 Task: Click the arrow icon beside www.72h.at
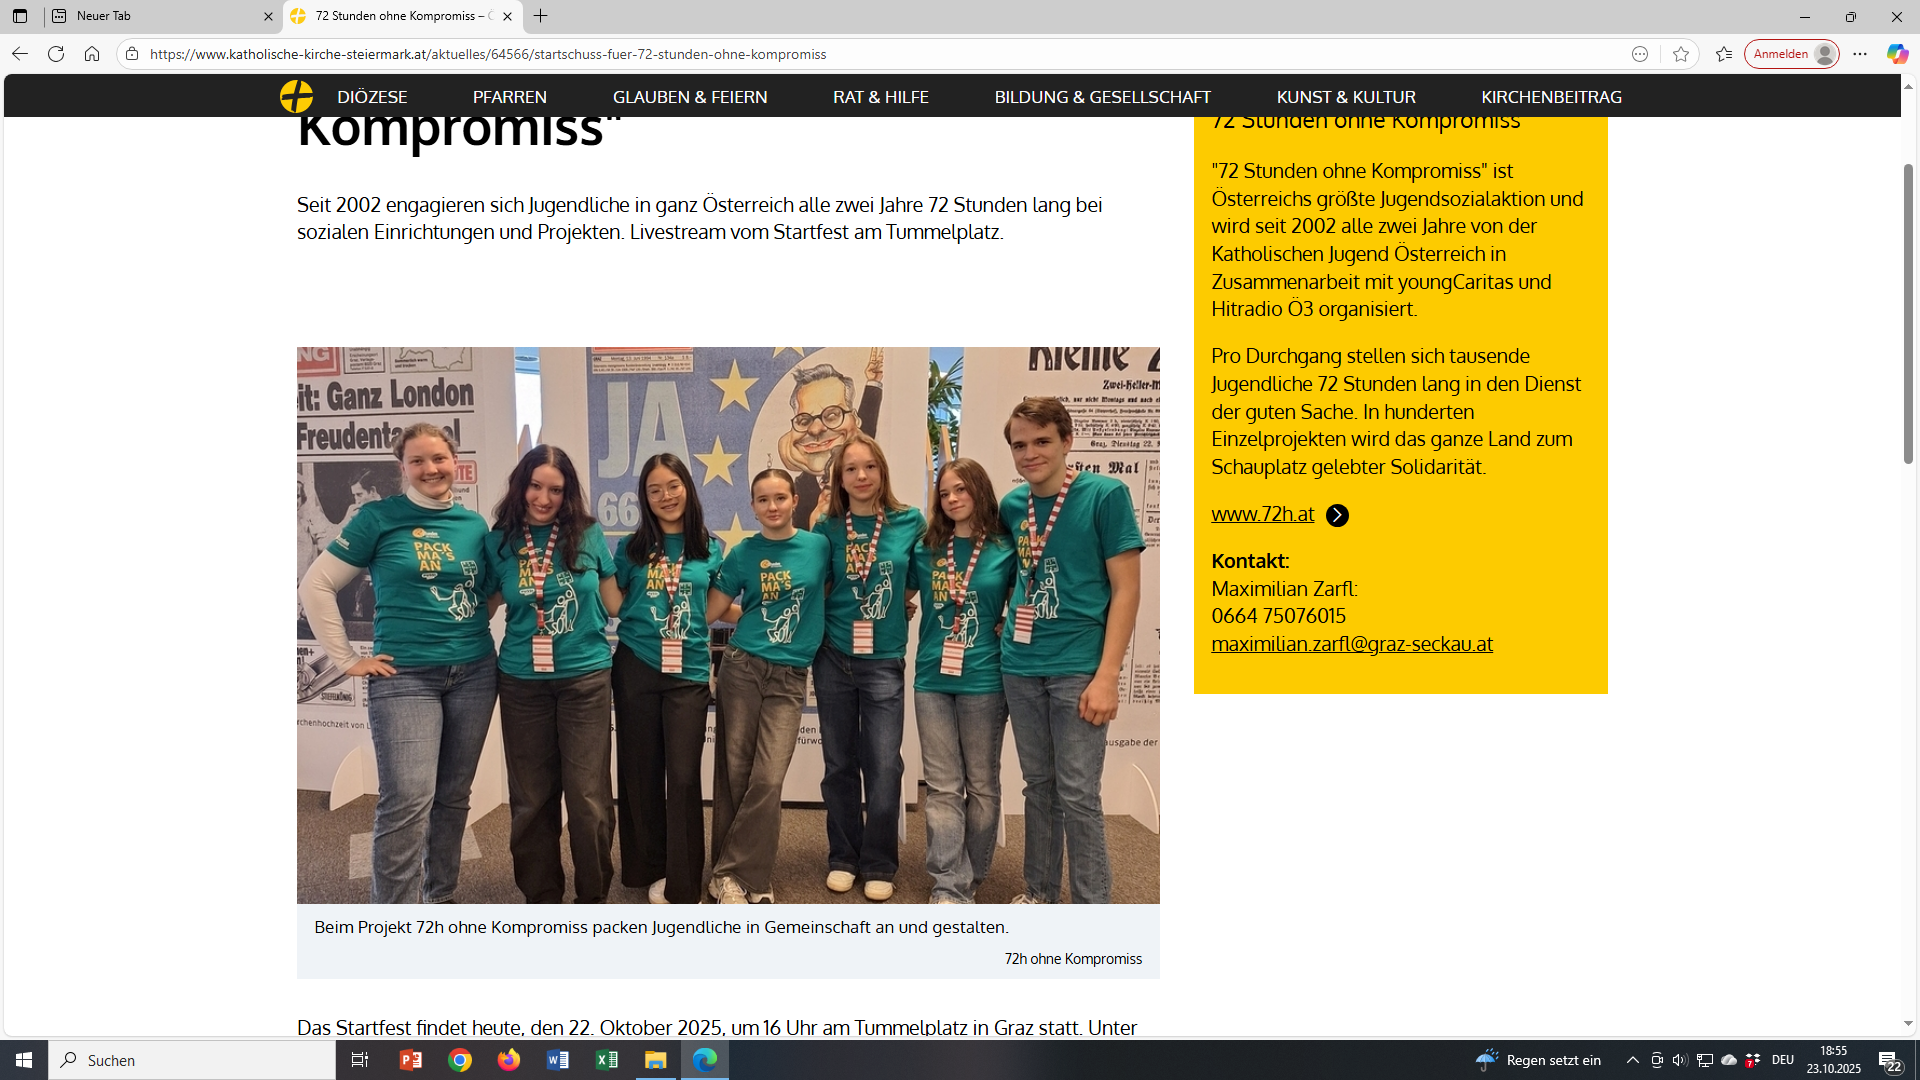[1337, 515]
